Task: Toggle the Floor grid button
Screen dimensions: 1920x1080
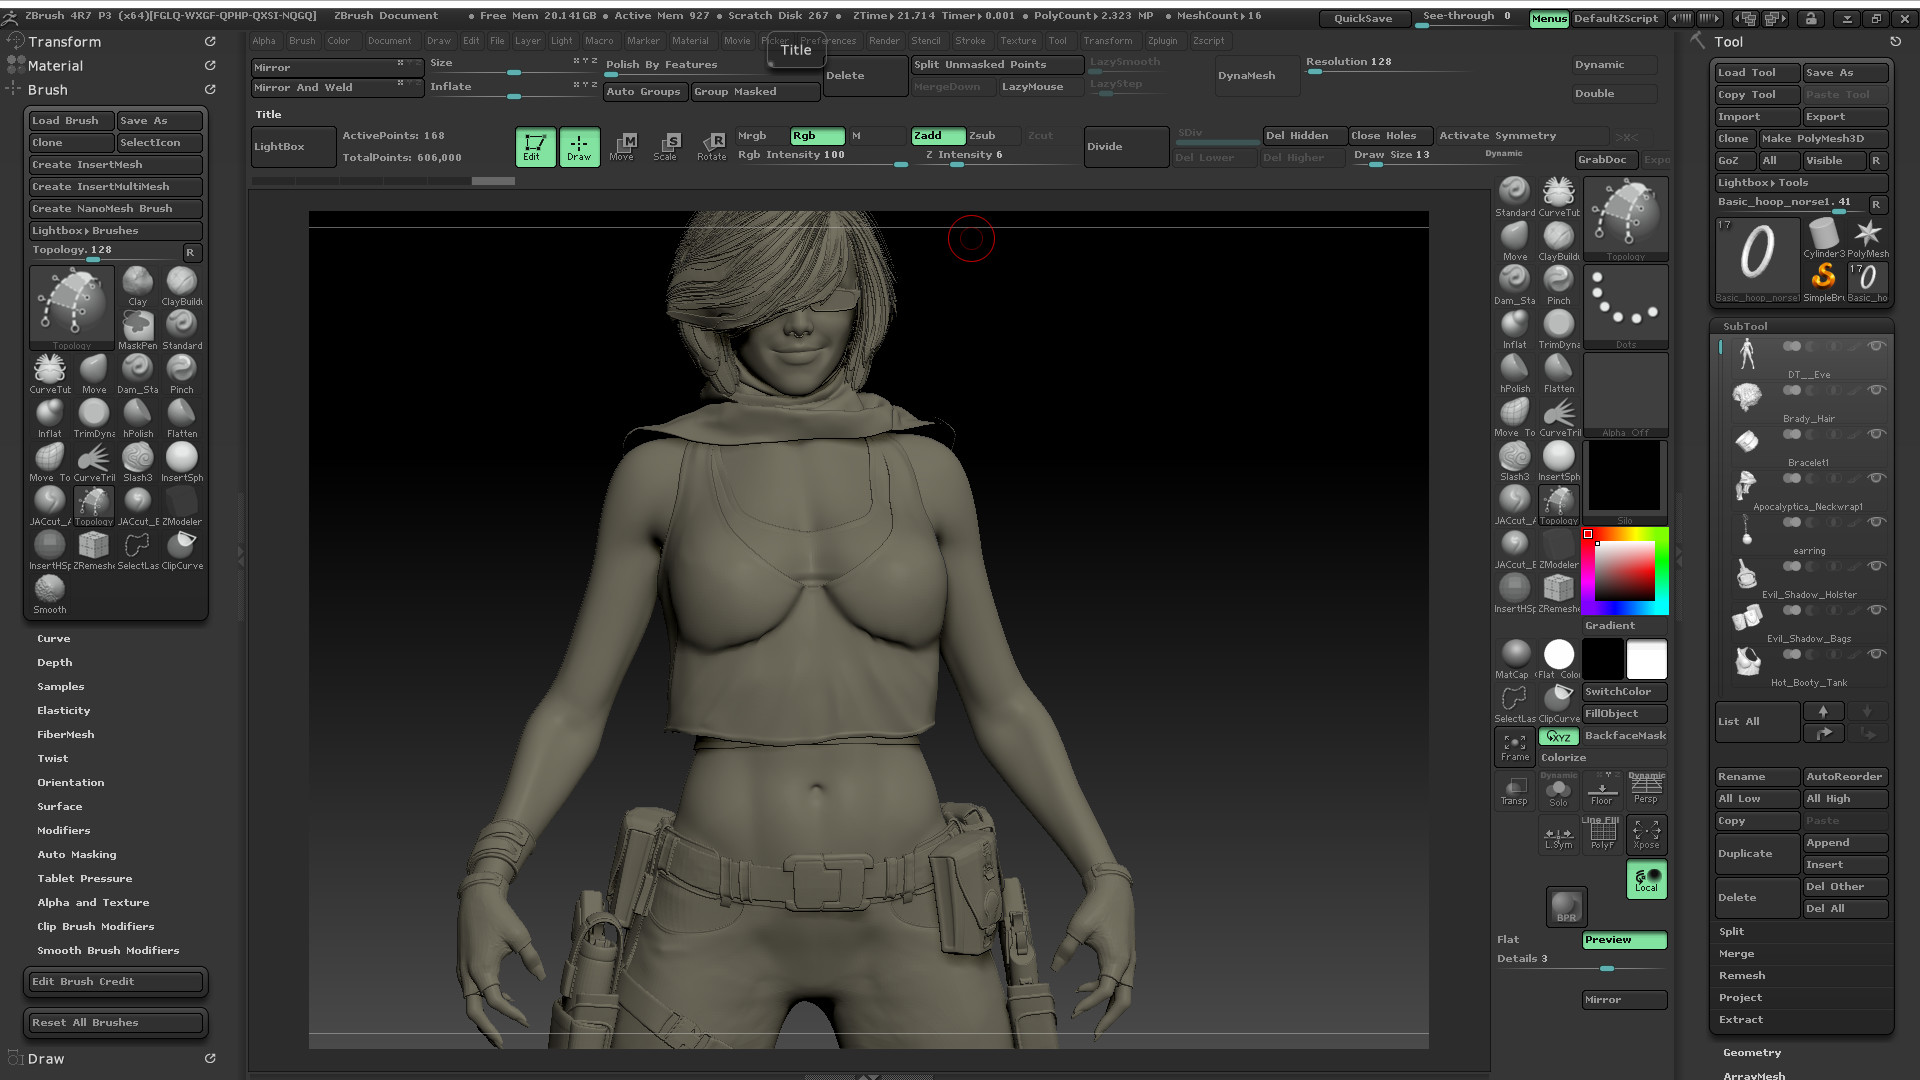Action: tap(1602, 790)
